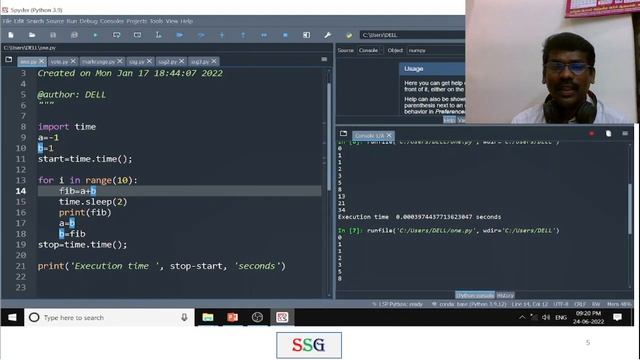The image size is (640, 360).
Task: Click the Step into function icon
Action: (x=222, y=35)
